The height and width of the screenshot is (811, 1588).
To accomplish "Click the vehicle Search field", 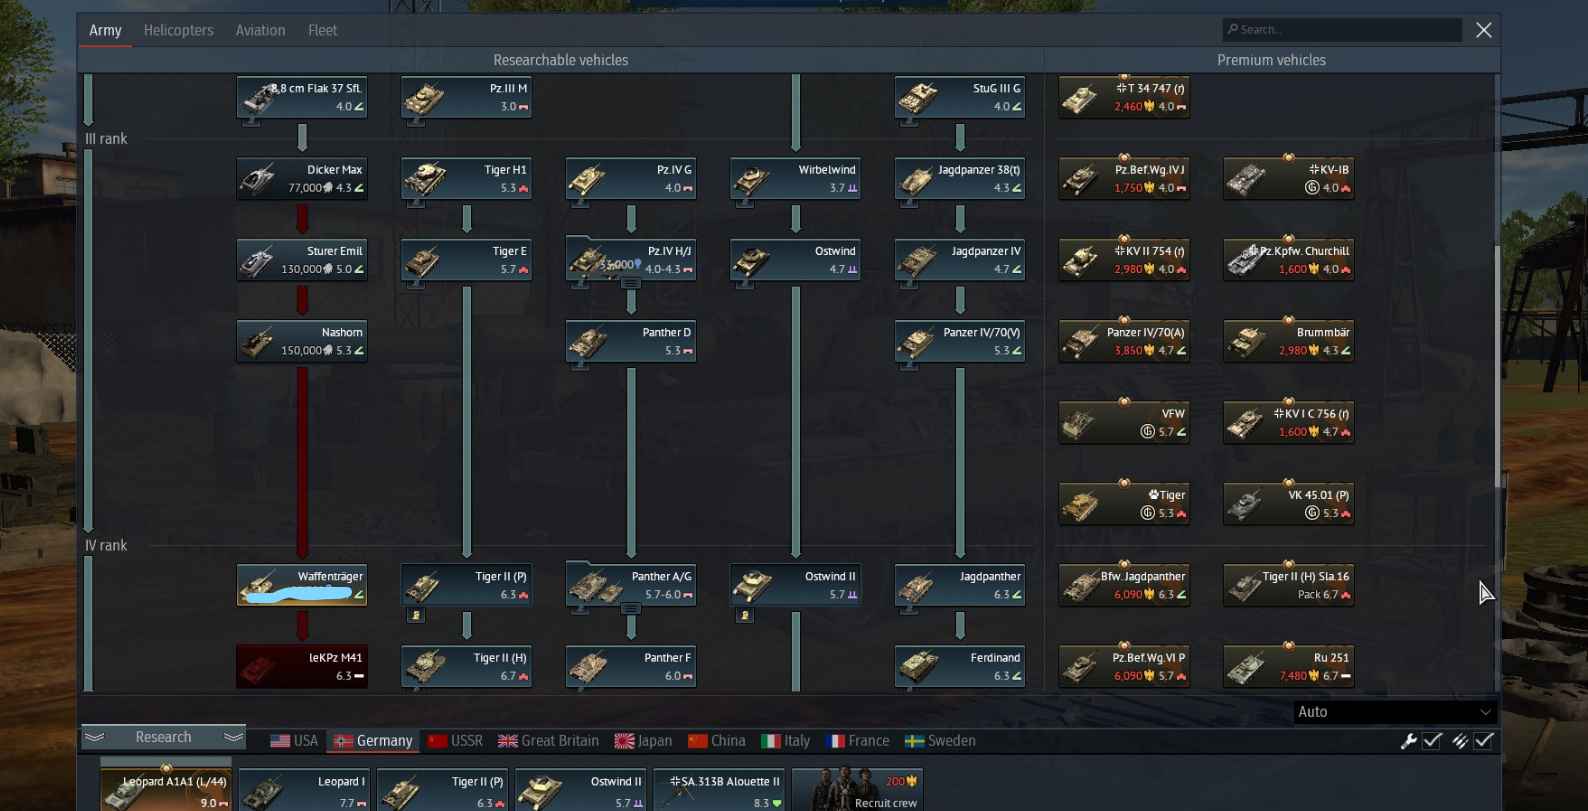I will point(1342,30).
